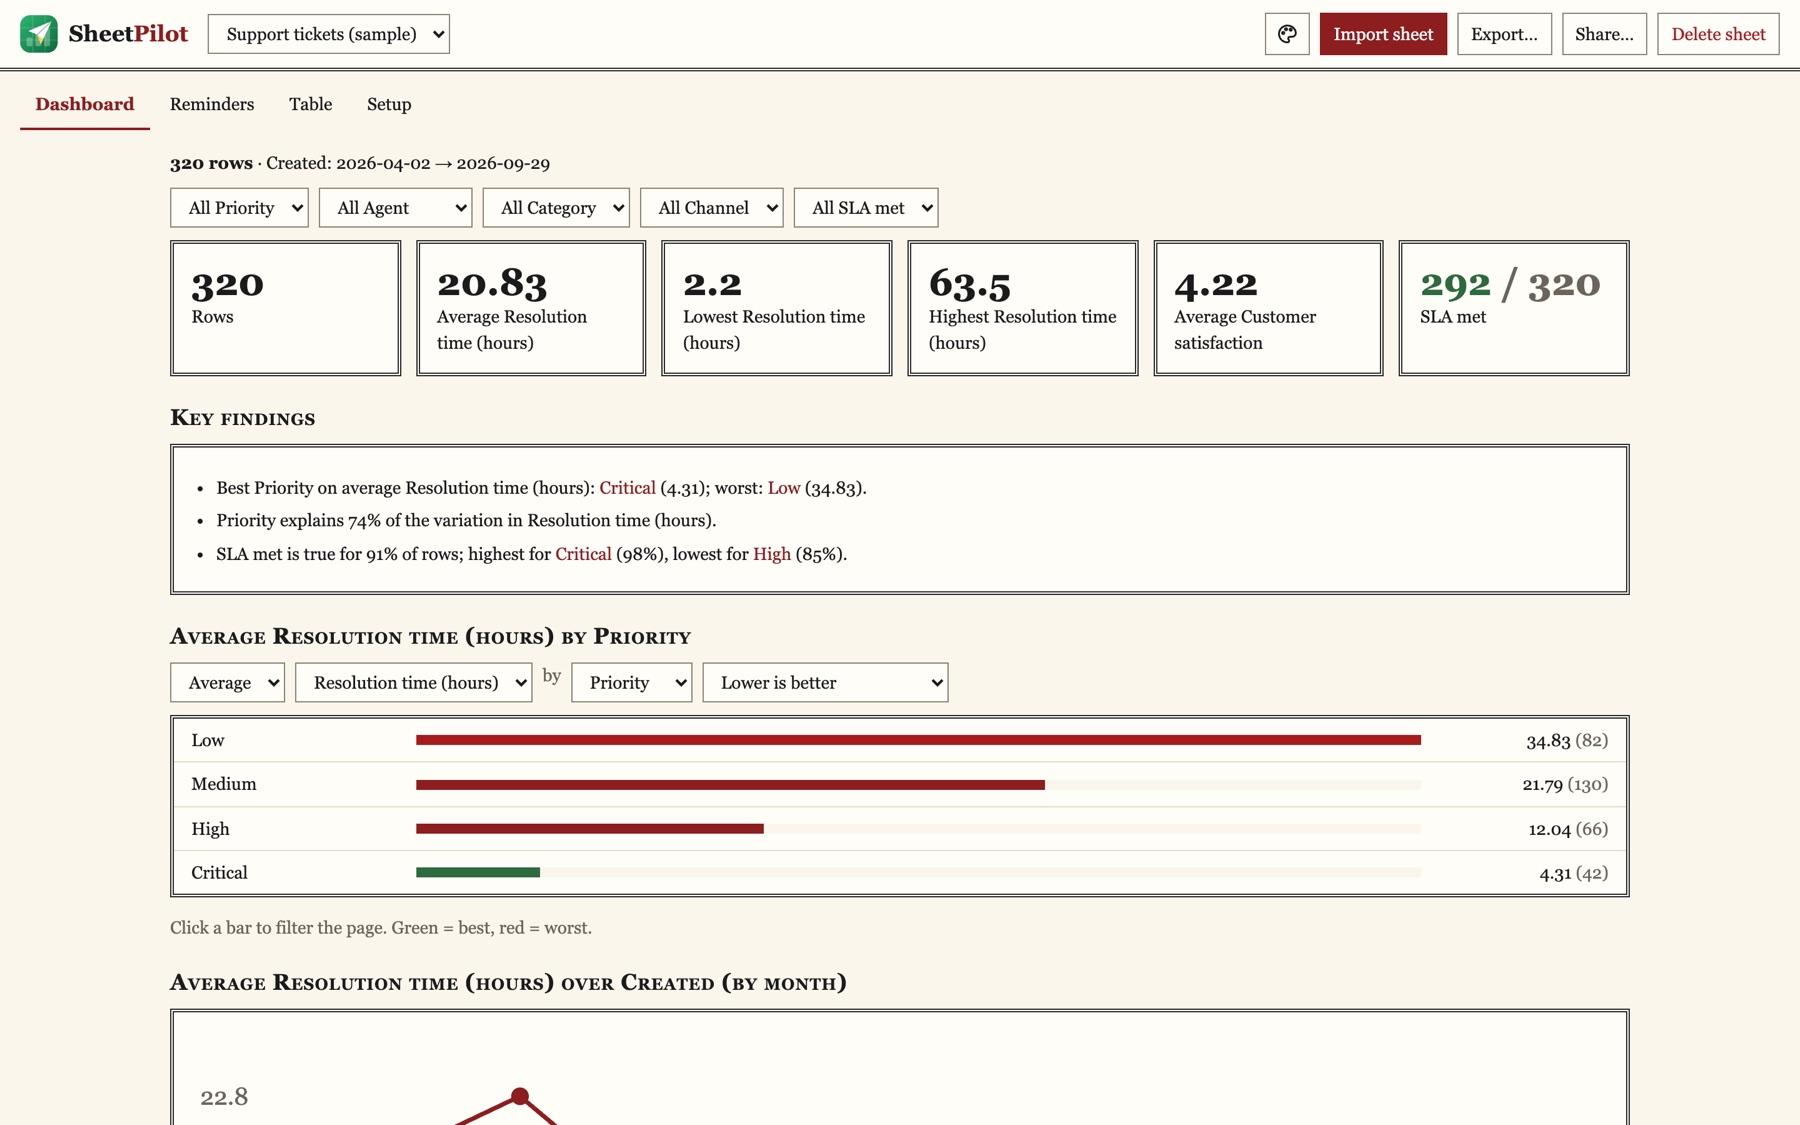Expand the All SLA met filter
The height and width of the screenshot is (1125, 1800).
(x=866, y=208)
